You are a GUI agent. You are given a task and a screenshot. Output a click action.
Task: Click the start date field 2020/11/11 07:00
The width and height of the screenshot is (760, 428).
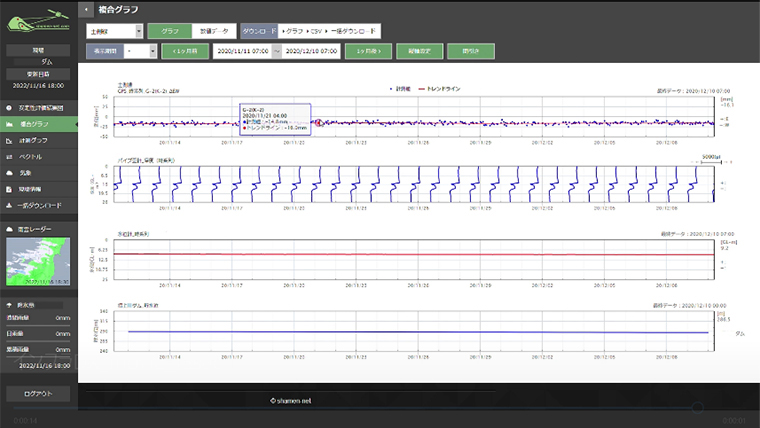point(243,51)
